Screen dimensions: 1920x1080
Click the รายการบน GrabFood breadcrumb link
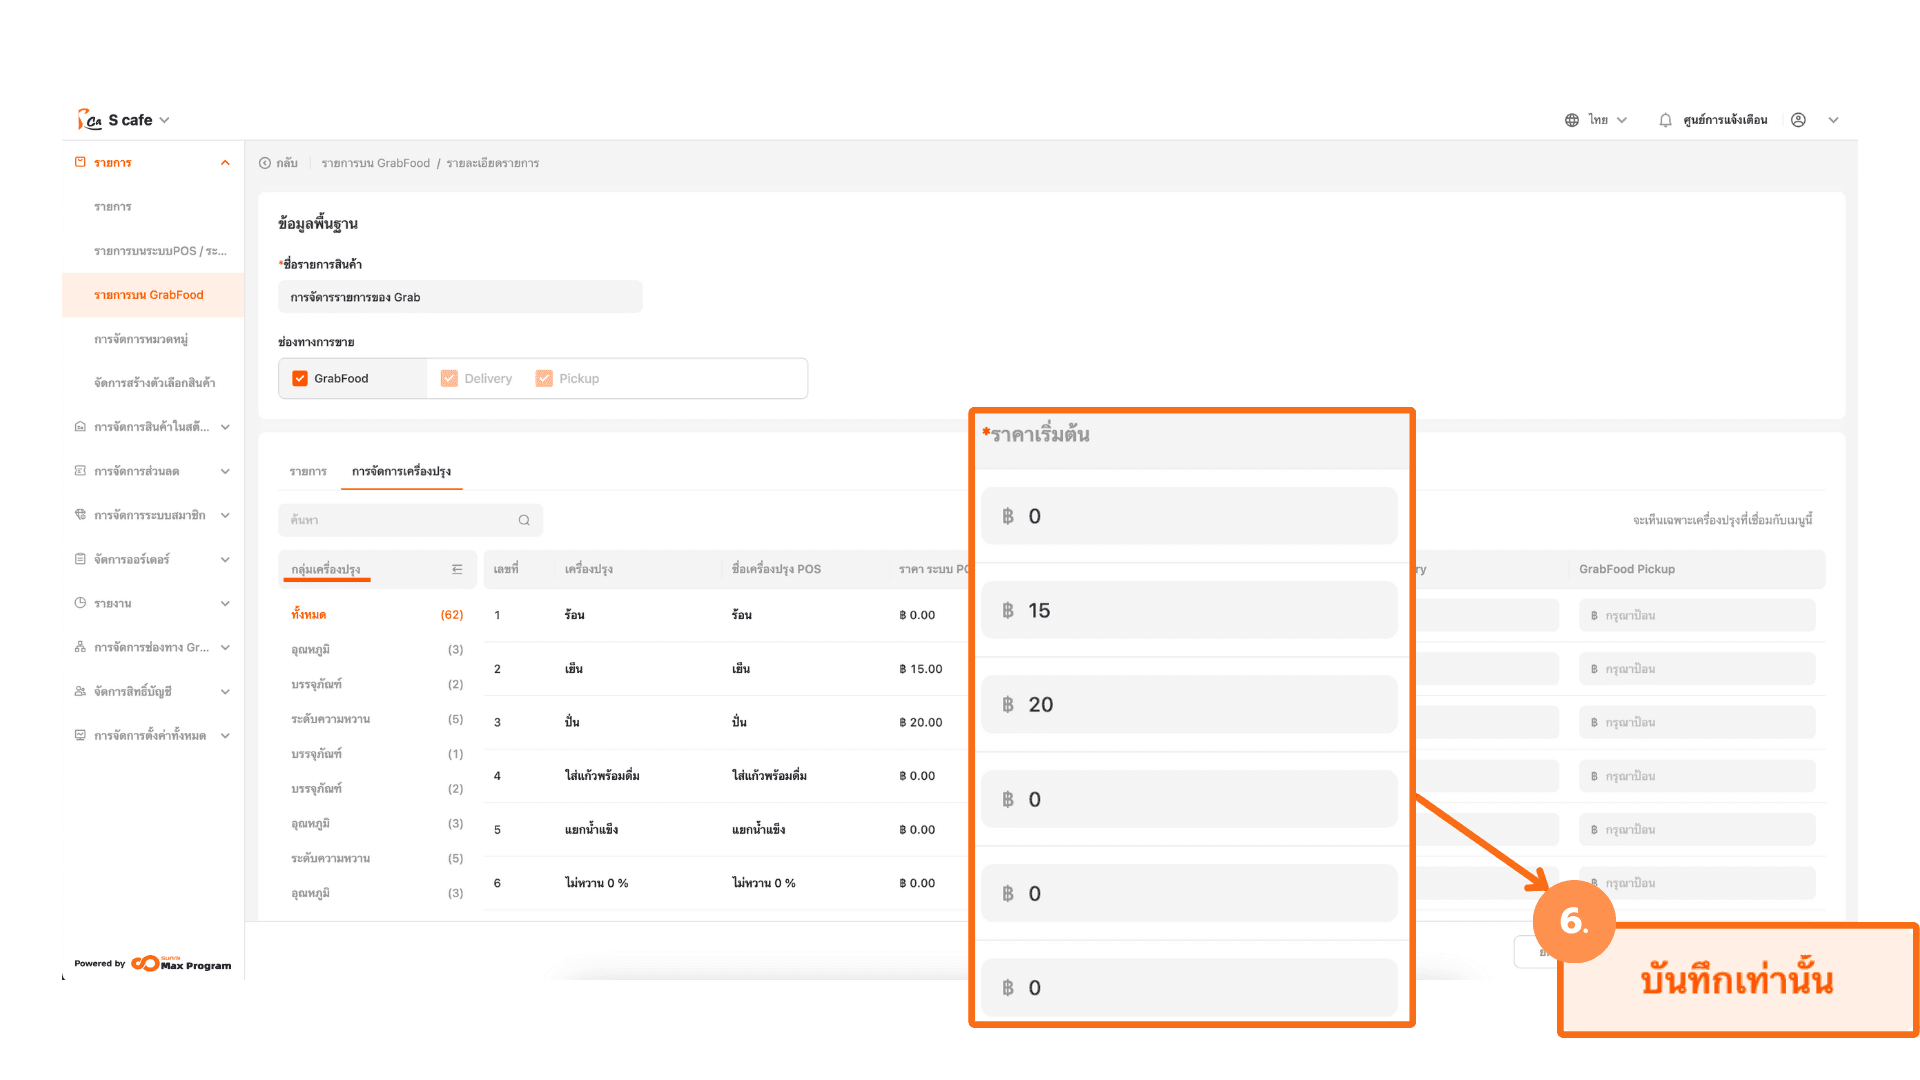click(x=375, y=163)
